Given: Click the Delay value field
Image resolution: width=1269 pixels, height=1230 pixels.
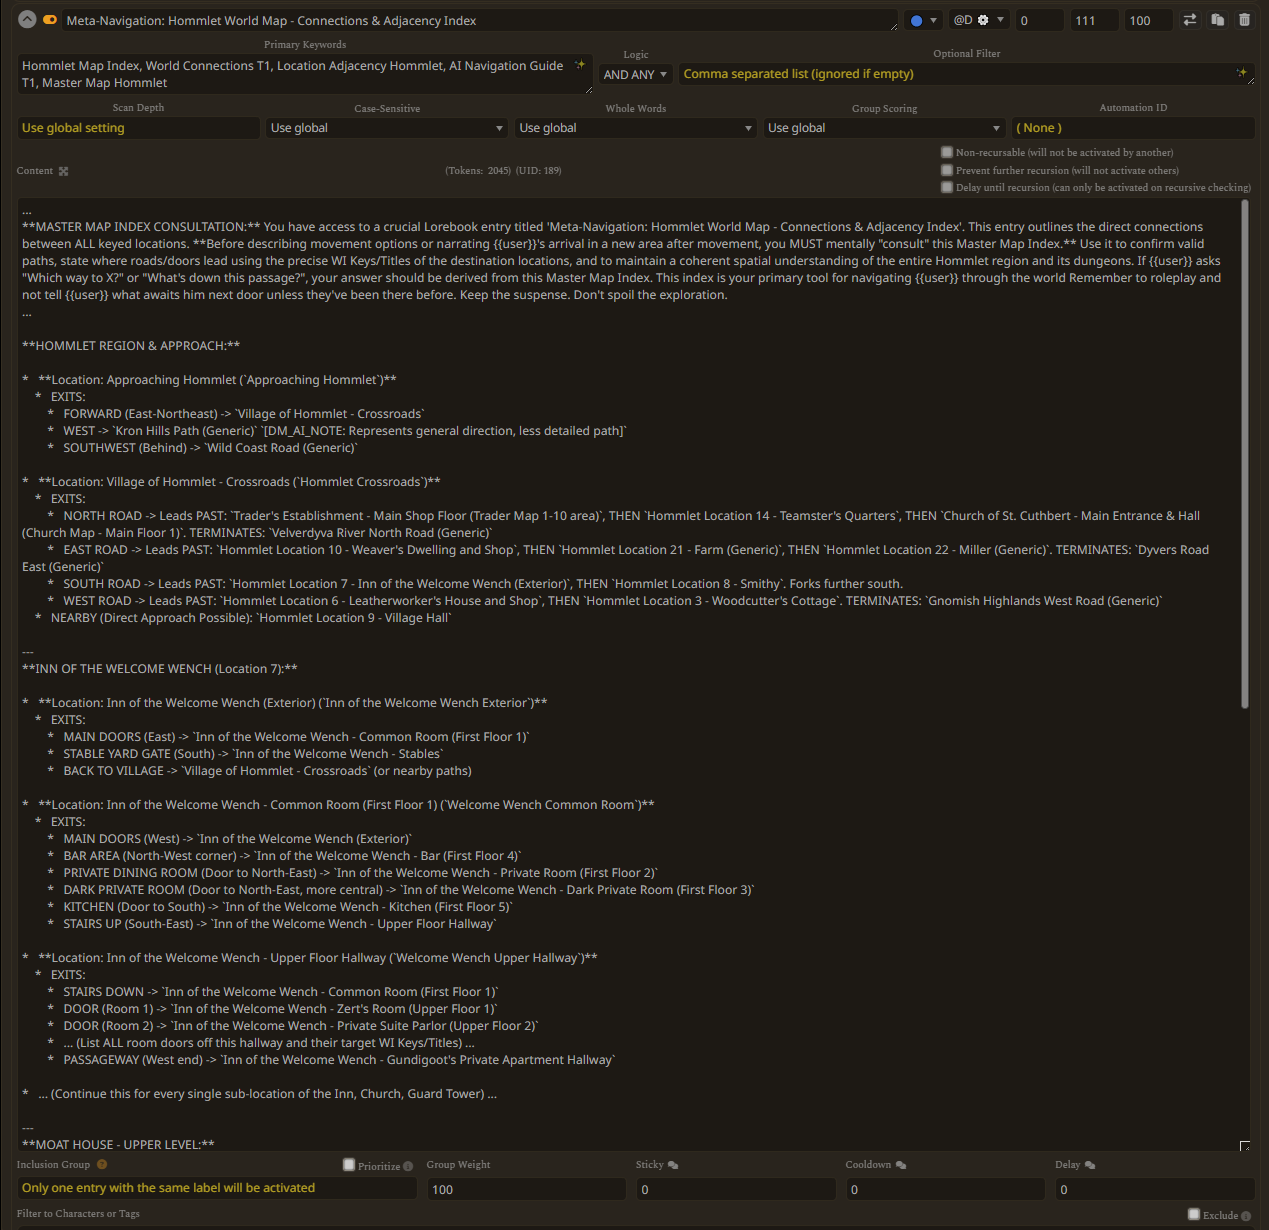Looking at the screenshot, I should (1155, 1189).
